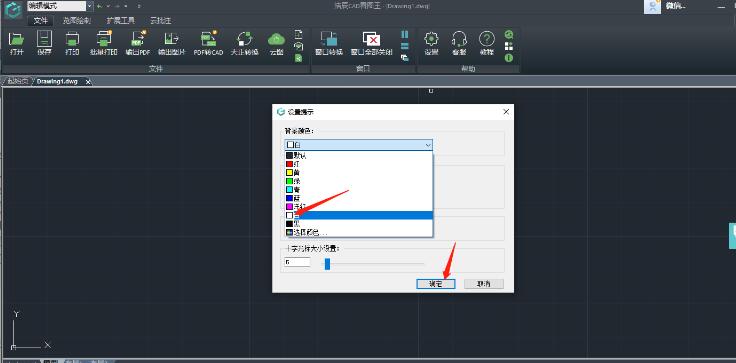Open the Settings (设置) gear icon
The width and height of the screenshot is (736, 363).
point(431,39)
